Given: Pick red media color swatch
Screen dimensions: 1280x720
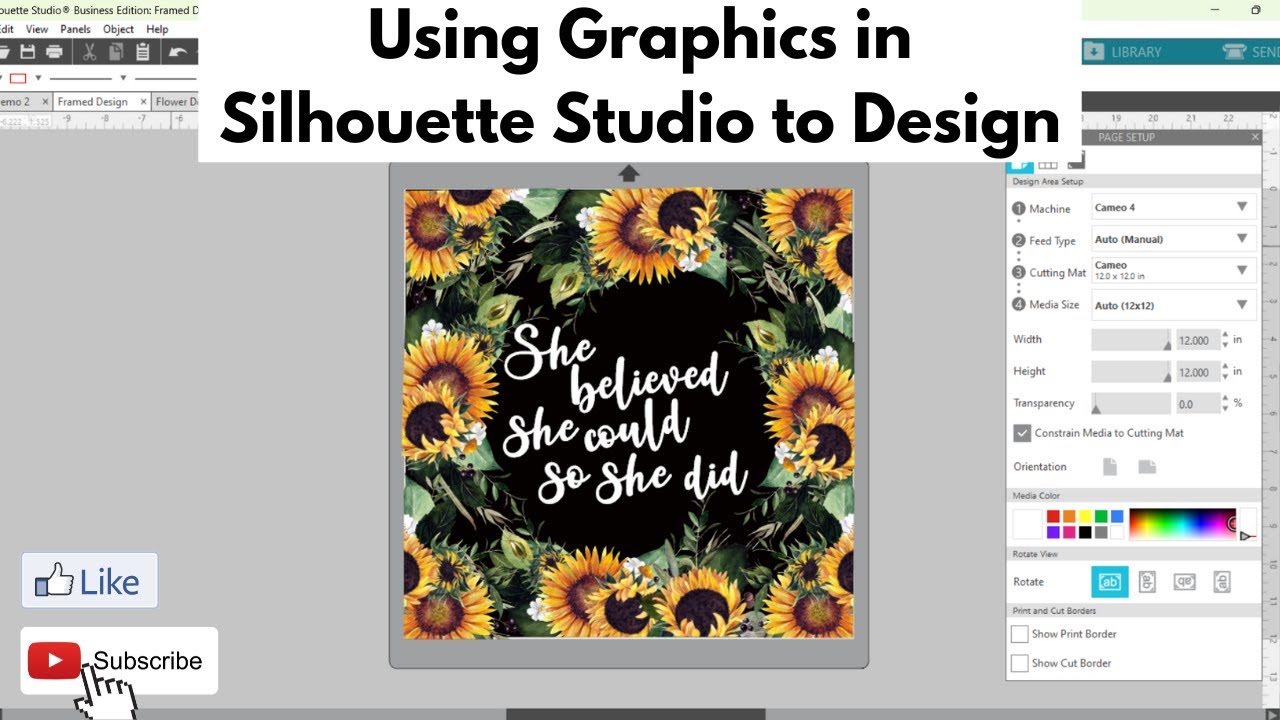Looking at the screenshot, I should tap(1053, 516).
